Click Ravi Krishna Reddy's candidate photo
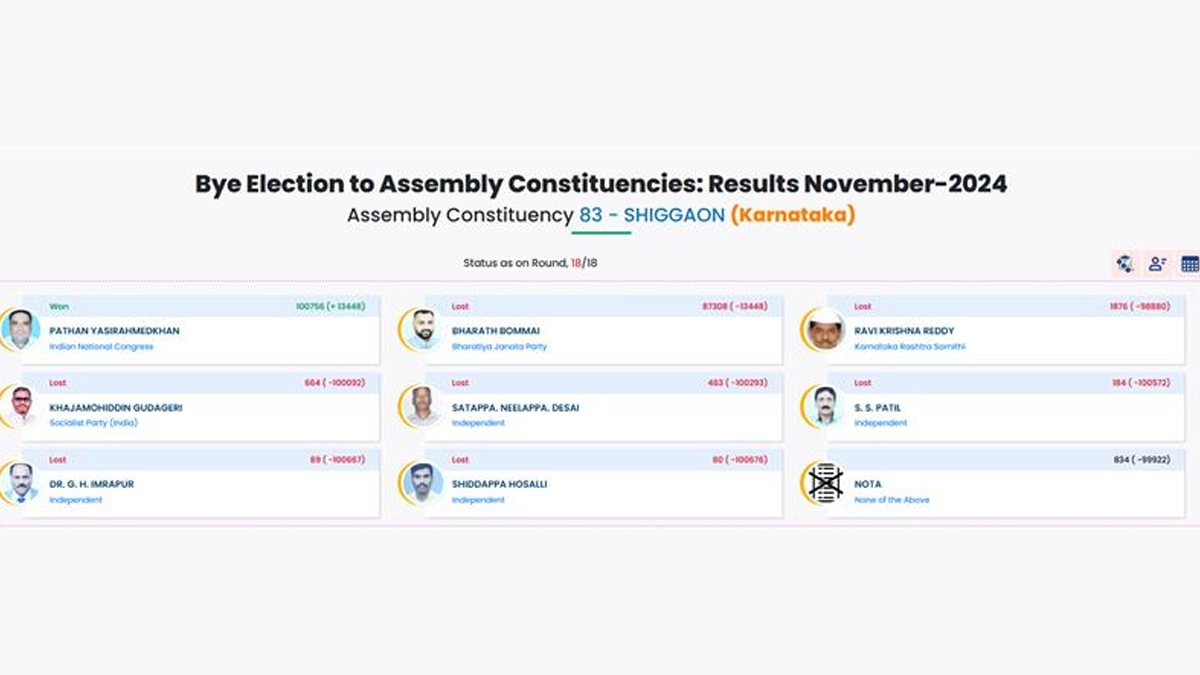Image resolution: width=1200 pixels, height=675 pixels. pyautogui.click(x=825, y=329)
